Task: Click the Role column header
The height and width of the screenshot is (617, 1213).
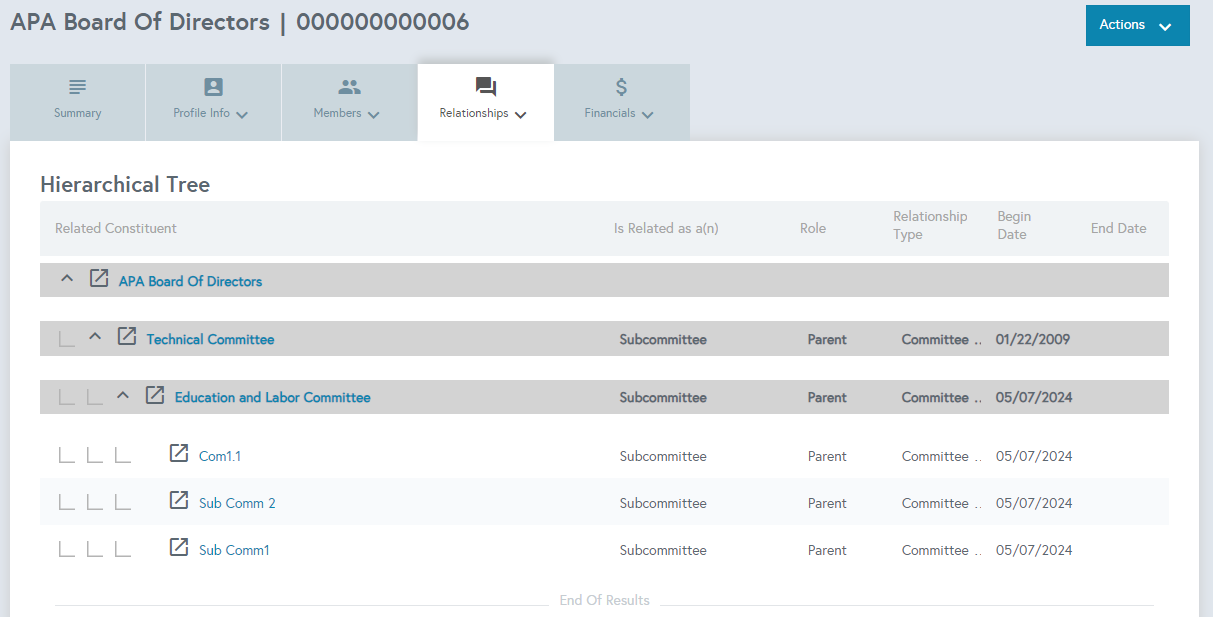Action: tap(813, 229)
